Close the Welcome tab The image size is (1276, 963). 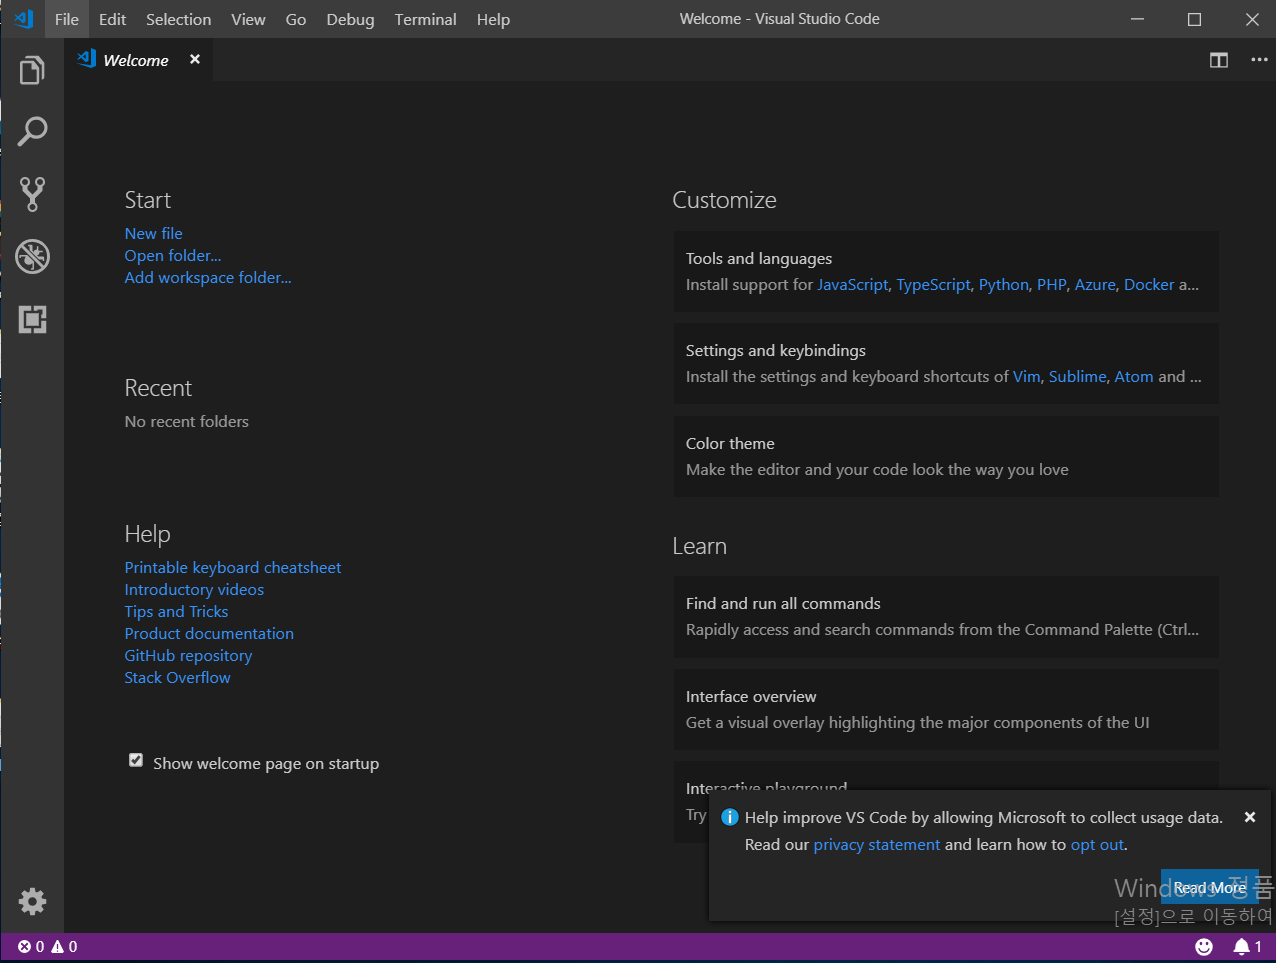195,59
